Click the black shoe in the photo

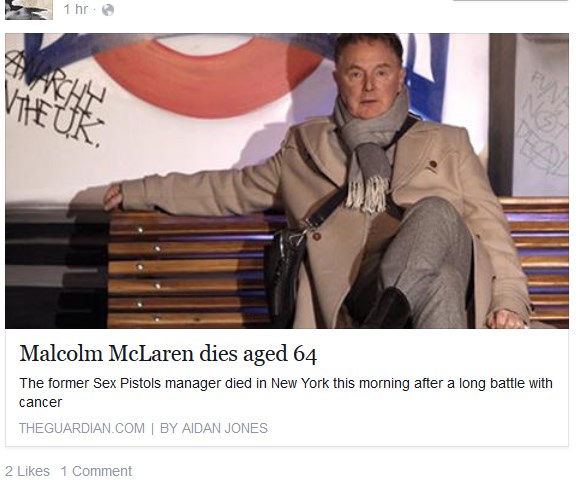coord(388,308)
